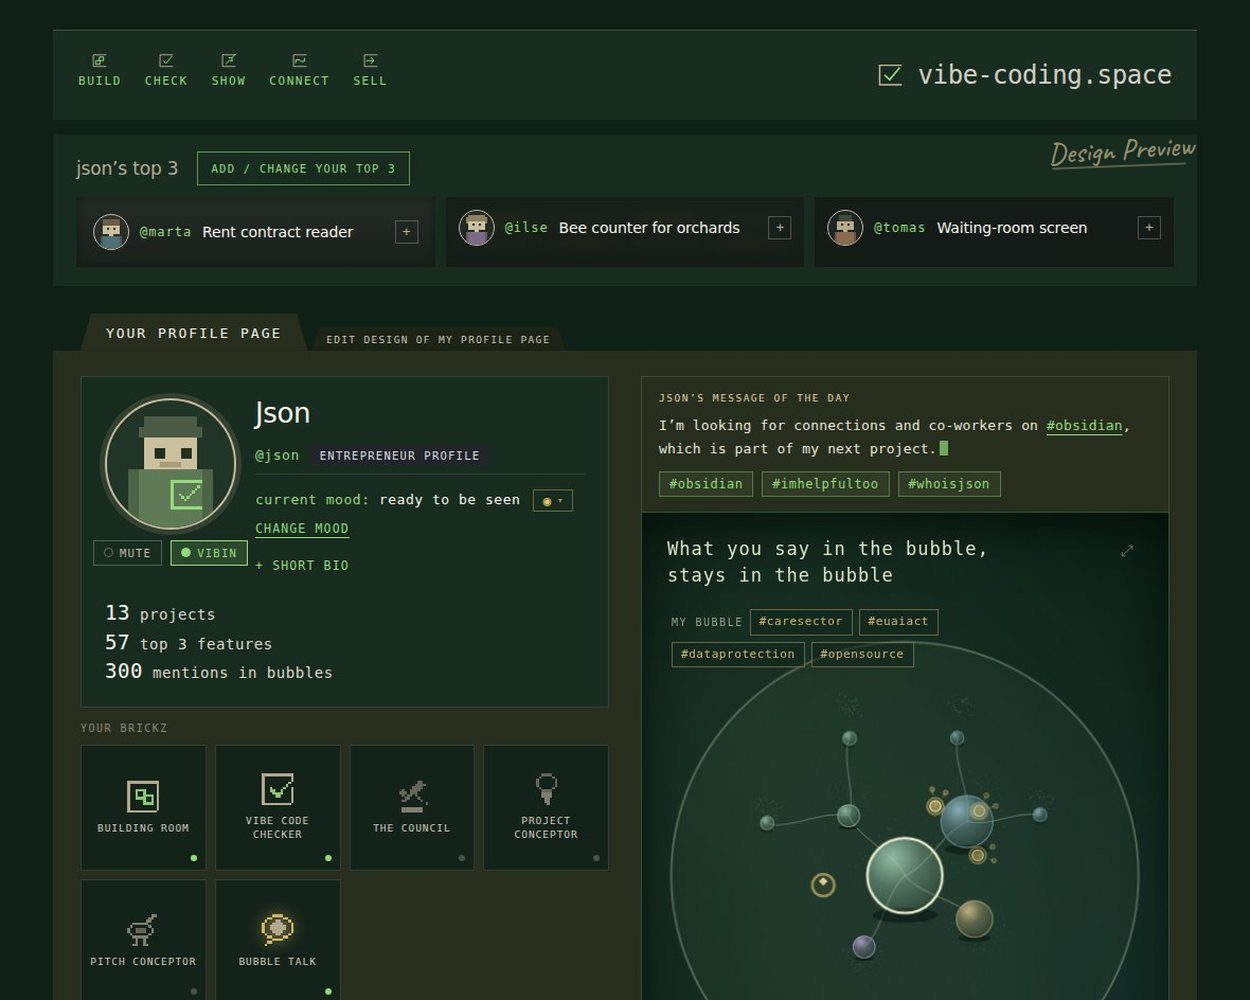This screenshot has height=1000, width=1250.
Task: Click the @json handle
Action: point(277,456)
